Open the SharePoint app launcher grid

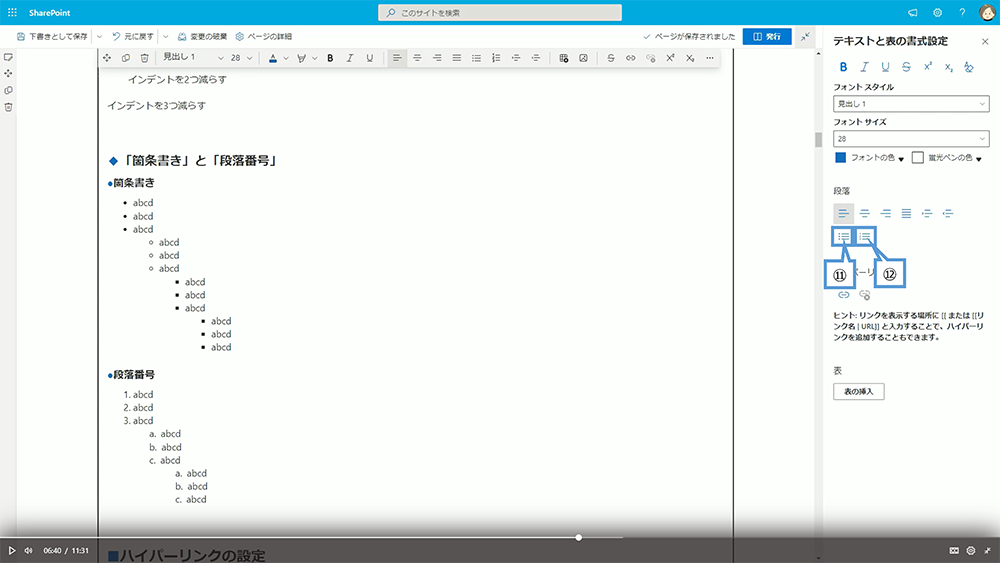coord(12,12)
